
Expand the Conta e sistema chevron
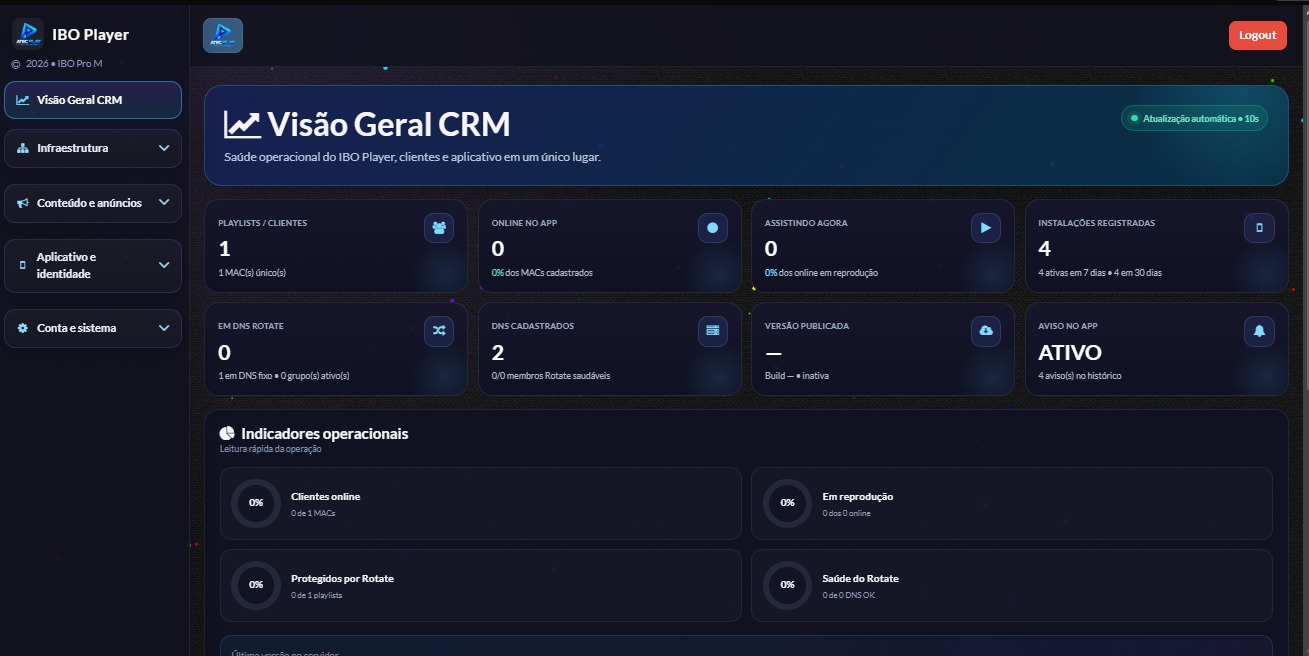[164, 328]
